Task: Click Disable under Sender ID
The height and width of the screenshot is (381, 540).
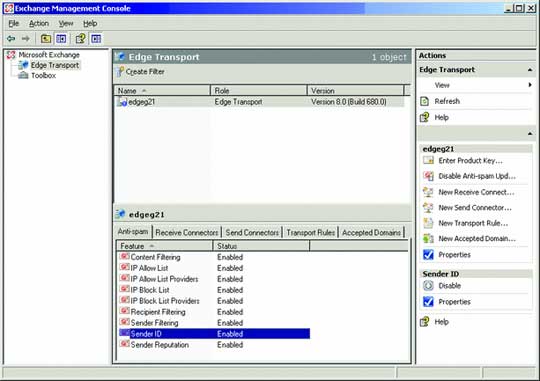Action: (449, 286)
